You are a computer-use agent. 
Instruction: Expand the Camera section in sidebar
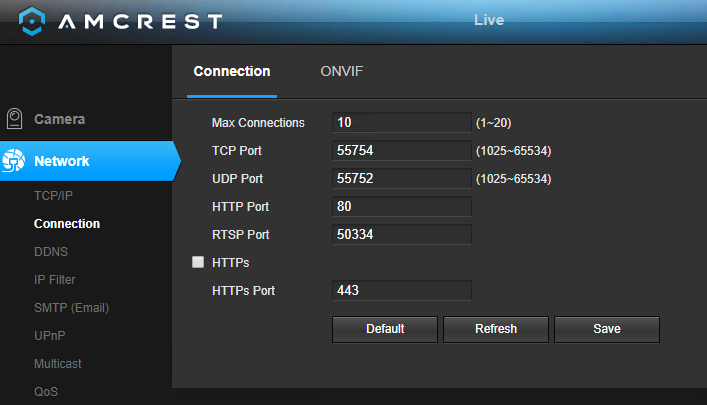60,119
